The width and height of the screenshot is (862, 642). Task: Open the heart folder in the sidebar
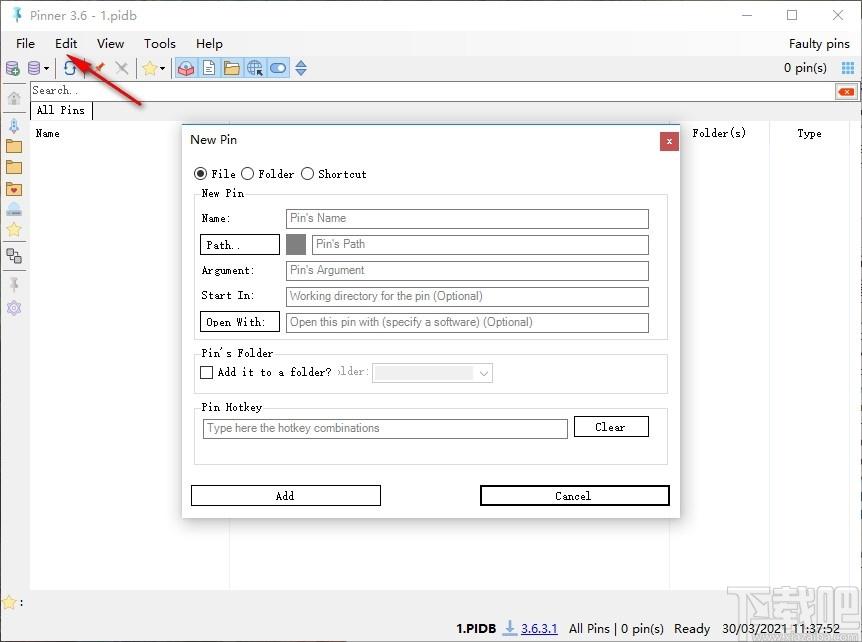14,189
